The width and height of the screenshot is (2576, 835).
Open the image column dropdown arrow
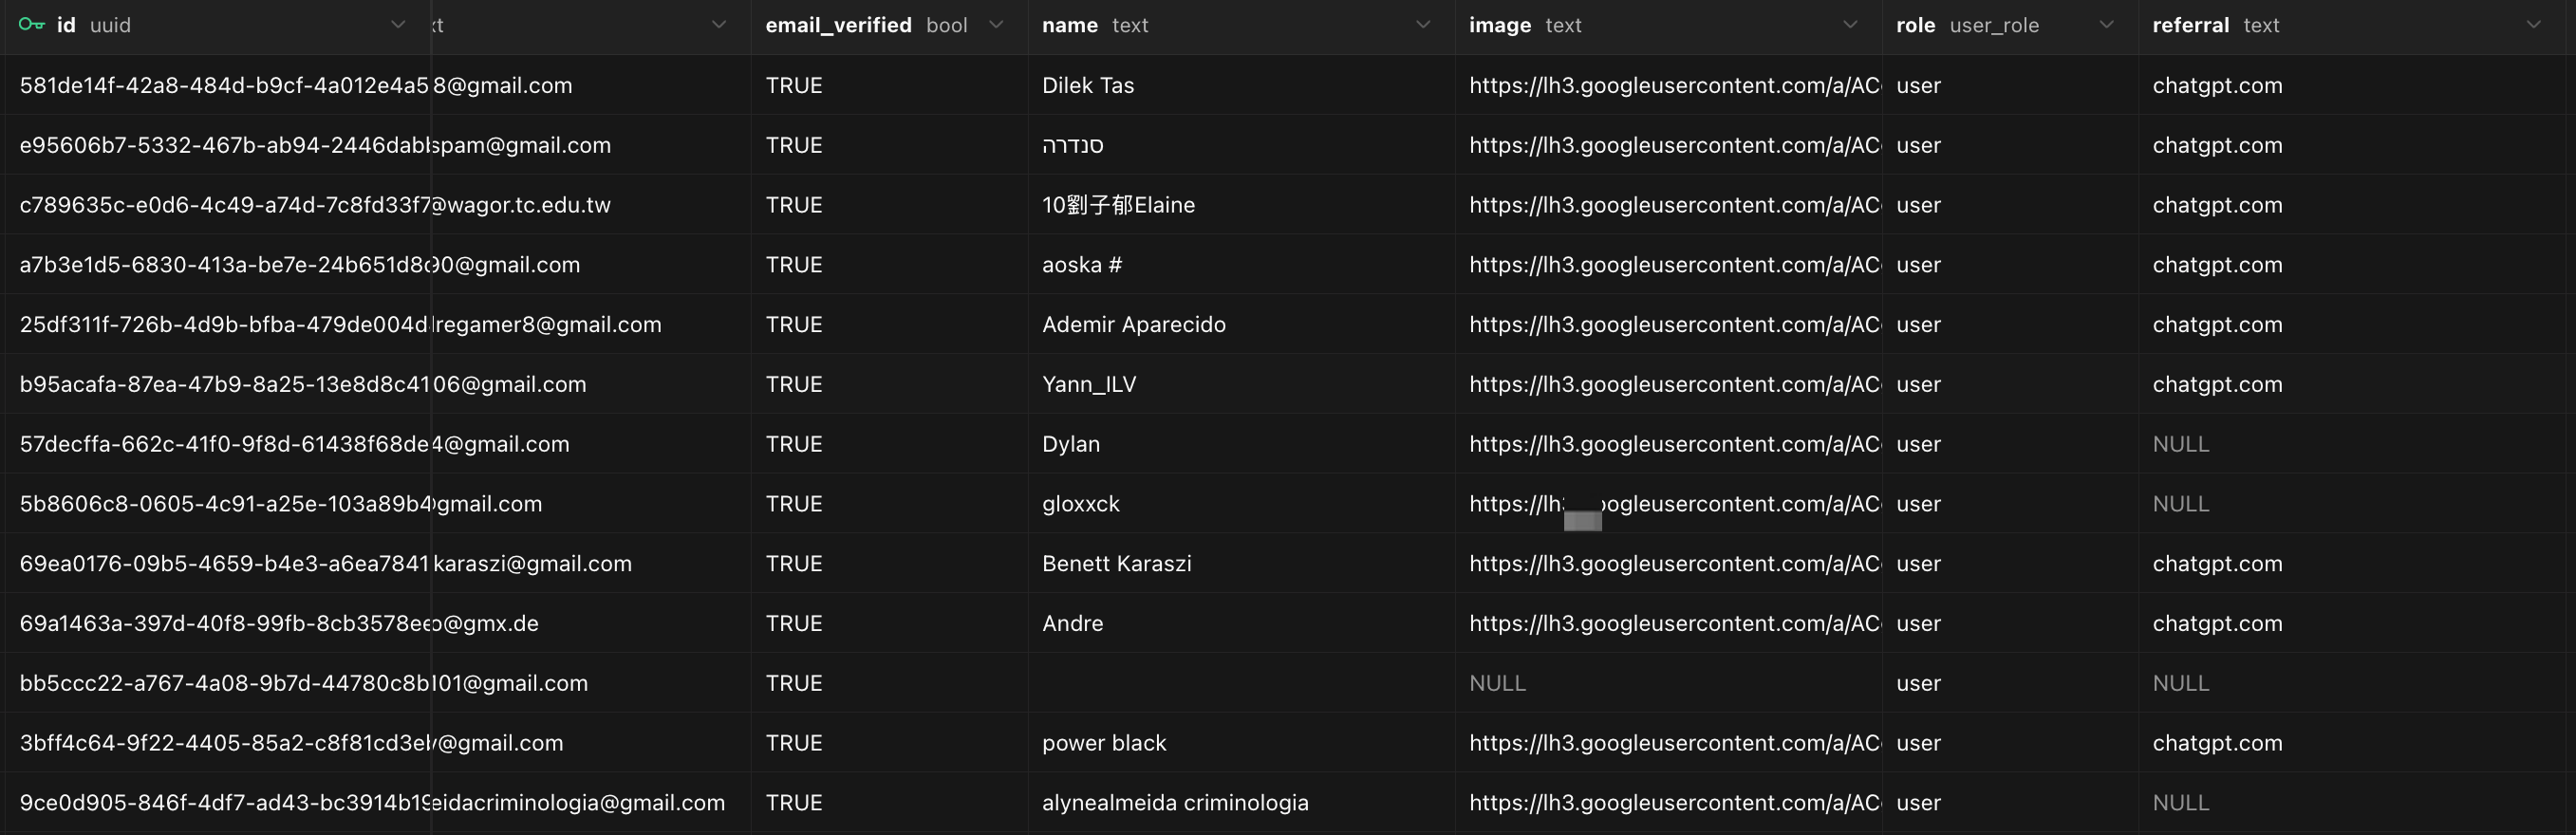click(1850, 25)
